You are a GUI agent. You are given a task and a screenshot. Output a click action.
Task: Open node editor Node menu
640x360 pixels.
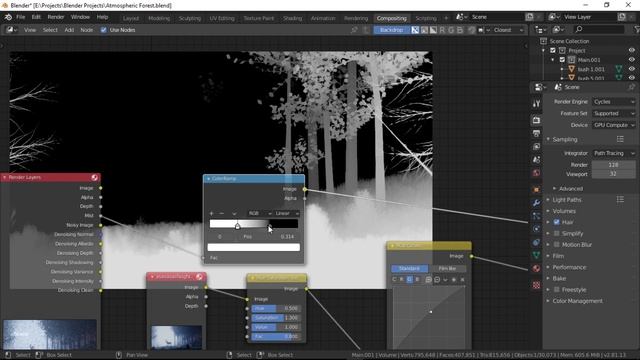pyautogui.click(x=87, y=30)
